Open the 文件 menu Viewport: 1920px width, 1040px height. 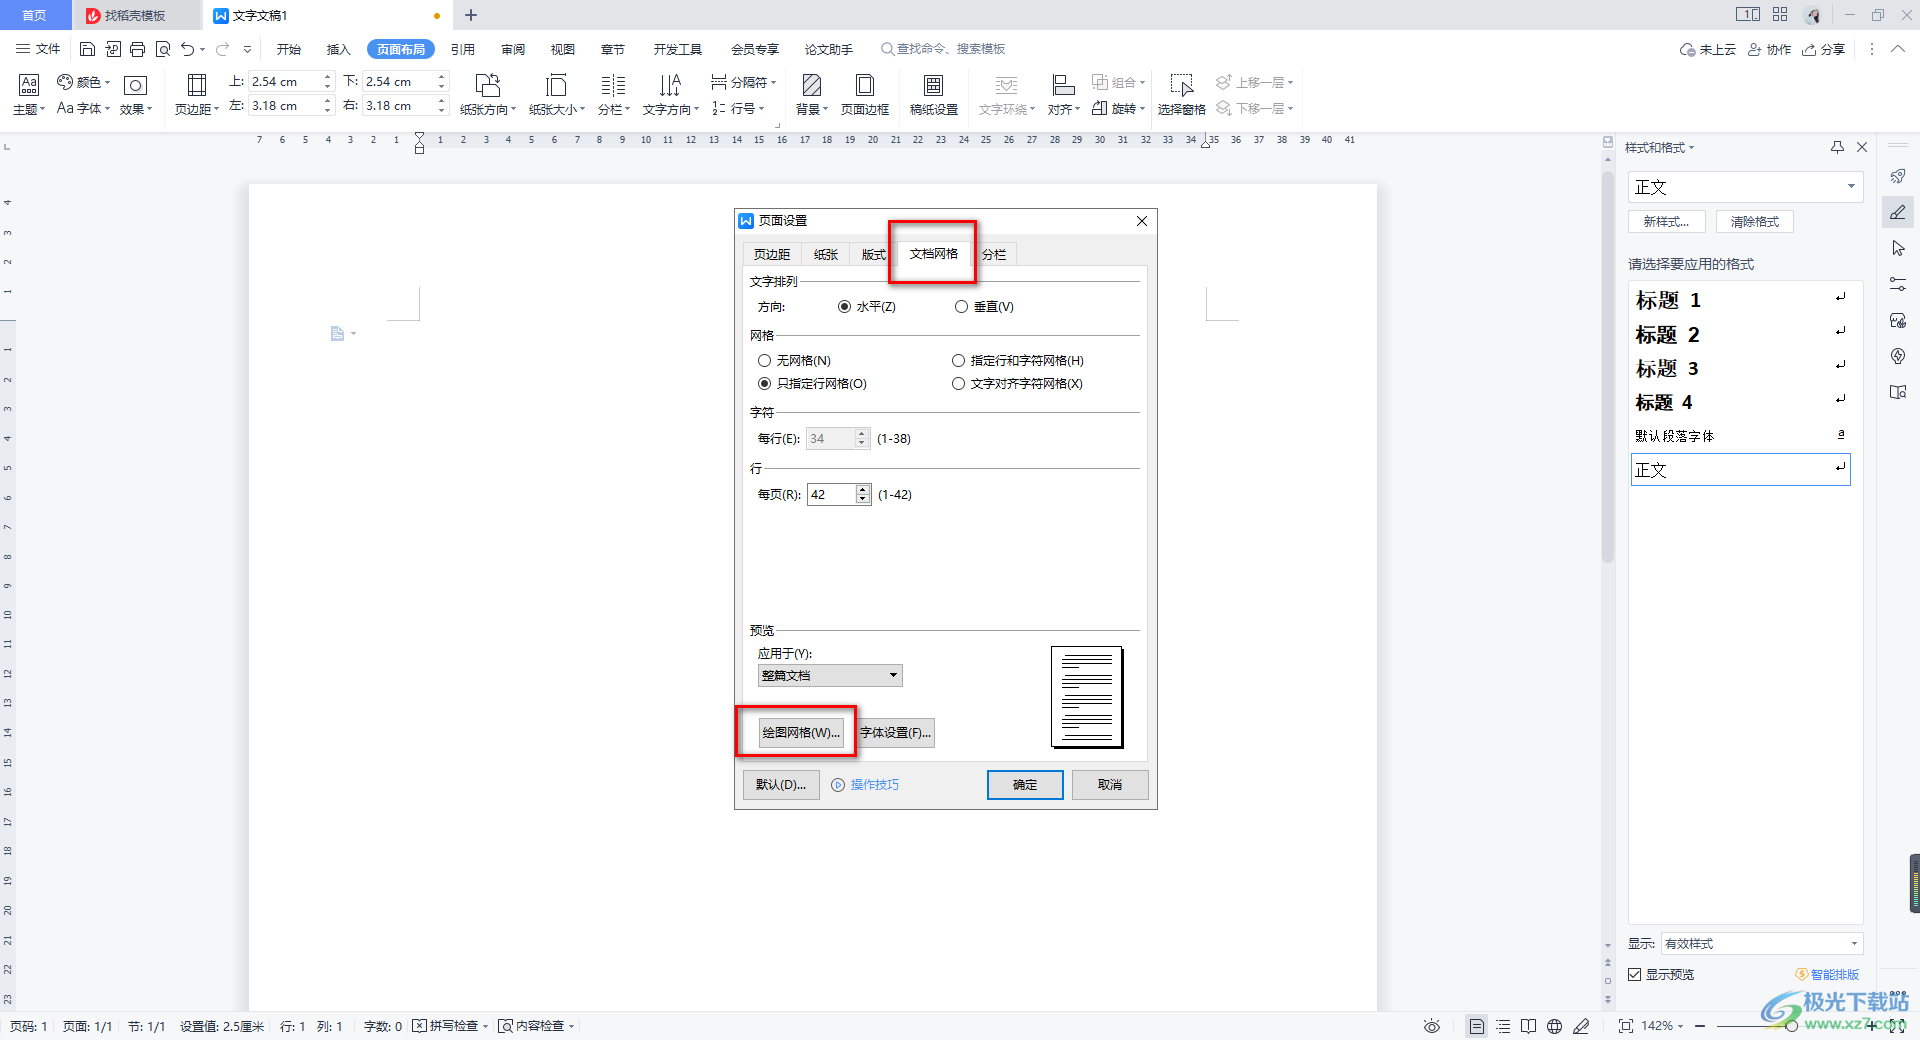tap(38, 49)
